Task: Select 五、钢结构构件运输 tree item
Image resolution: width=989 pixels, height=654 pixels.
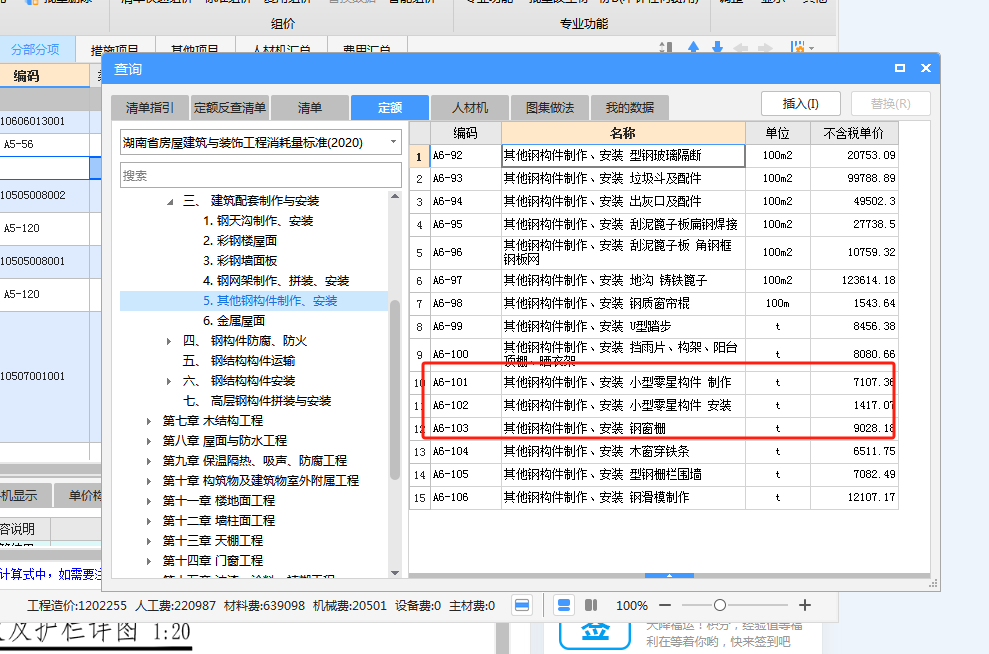Action: coord(239,361)
